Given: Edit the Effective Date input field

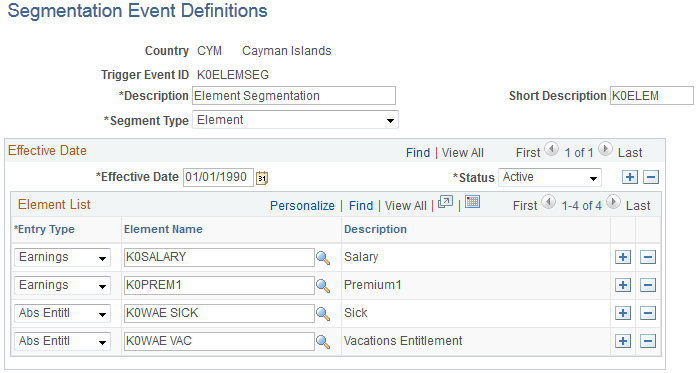Looking at the screenshot, I should coord(218,177).
